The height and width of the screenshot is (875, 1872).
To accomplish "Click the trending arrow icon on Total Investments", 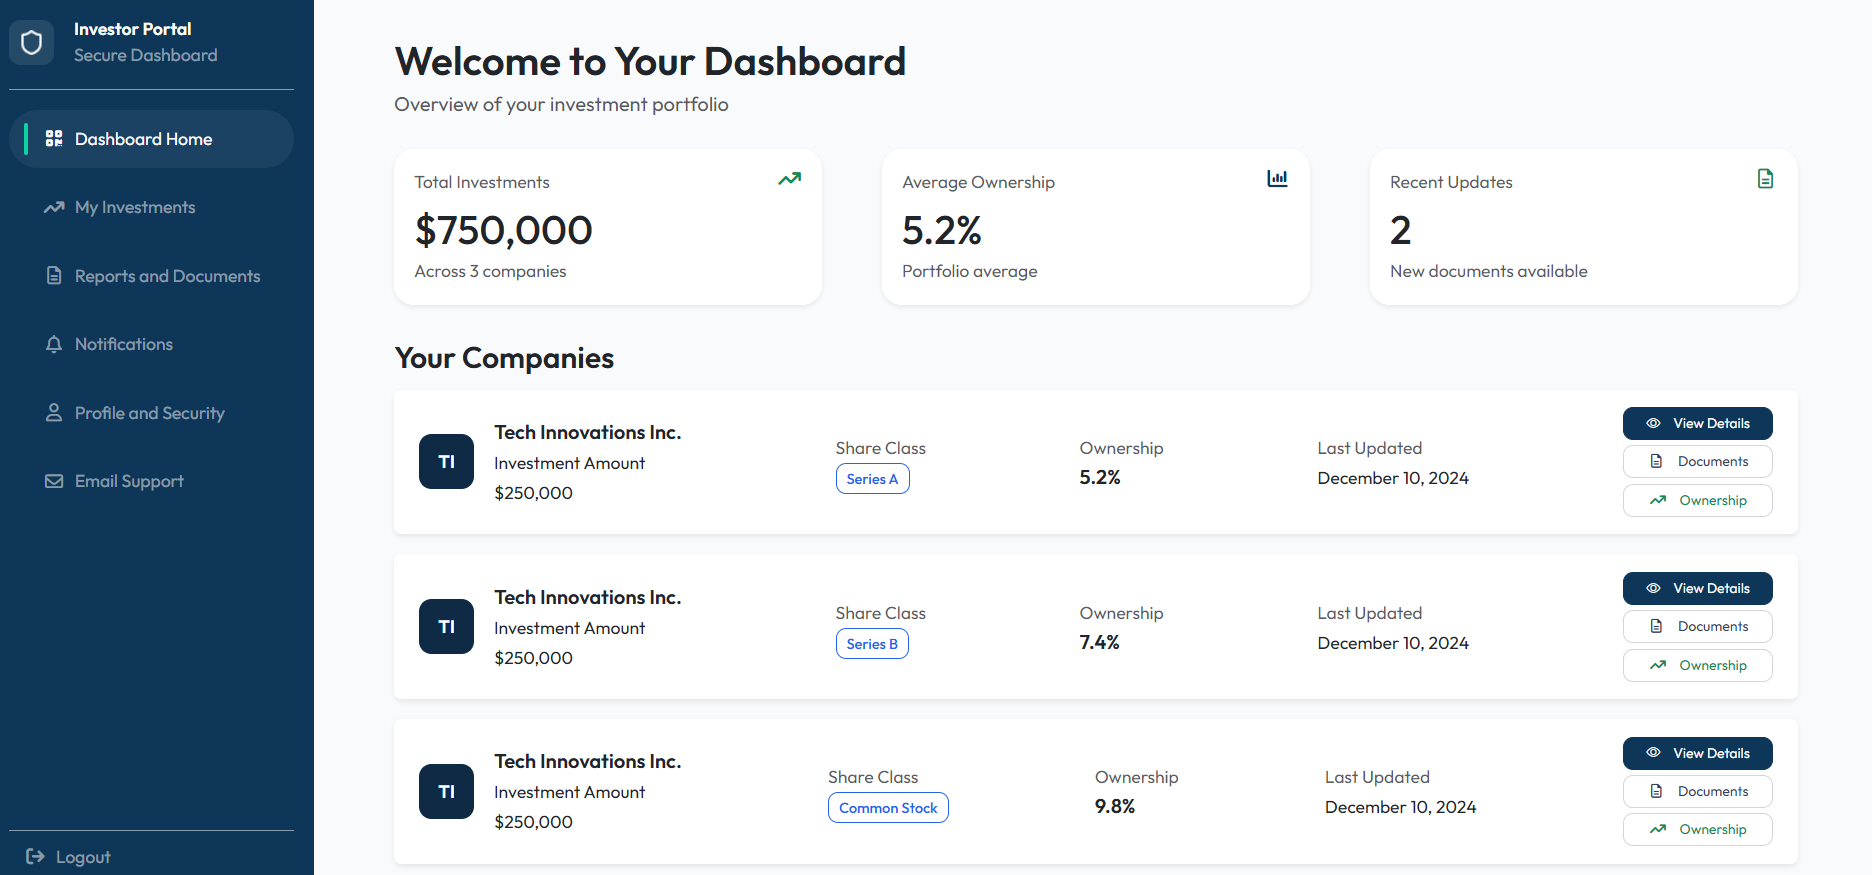I will click(790, 179).
